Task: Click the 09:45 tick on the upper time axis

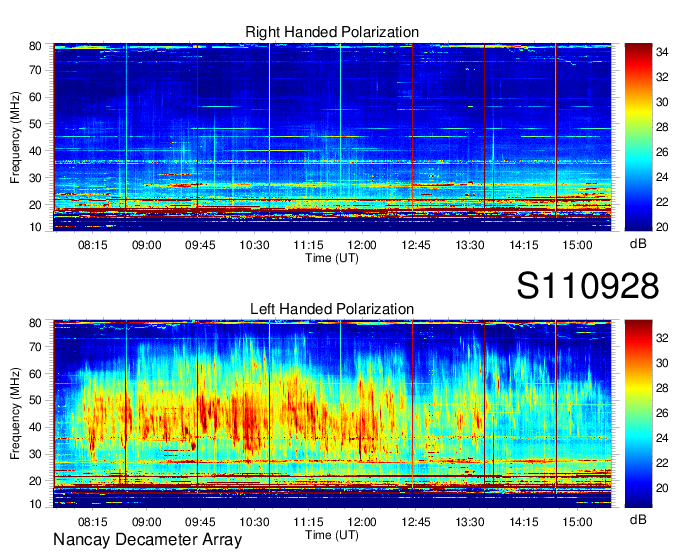Action: (200, 245)
